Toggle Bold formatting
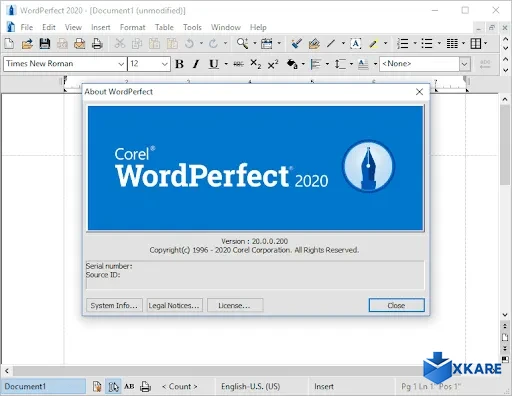This screenshot has height=396, width=512. tap(179, 64)
